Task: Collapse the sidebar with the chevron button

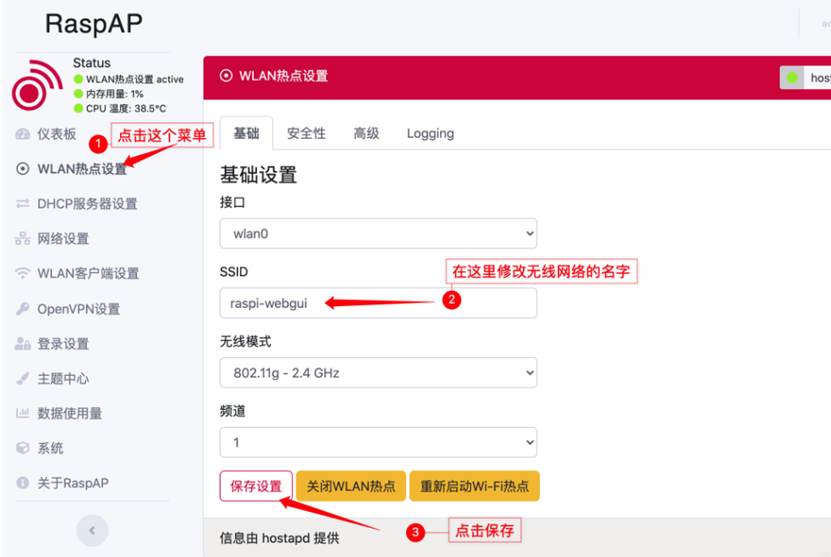Action: point(92,530)
